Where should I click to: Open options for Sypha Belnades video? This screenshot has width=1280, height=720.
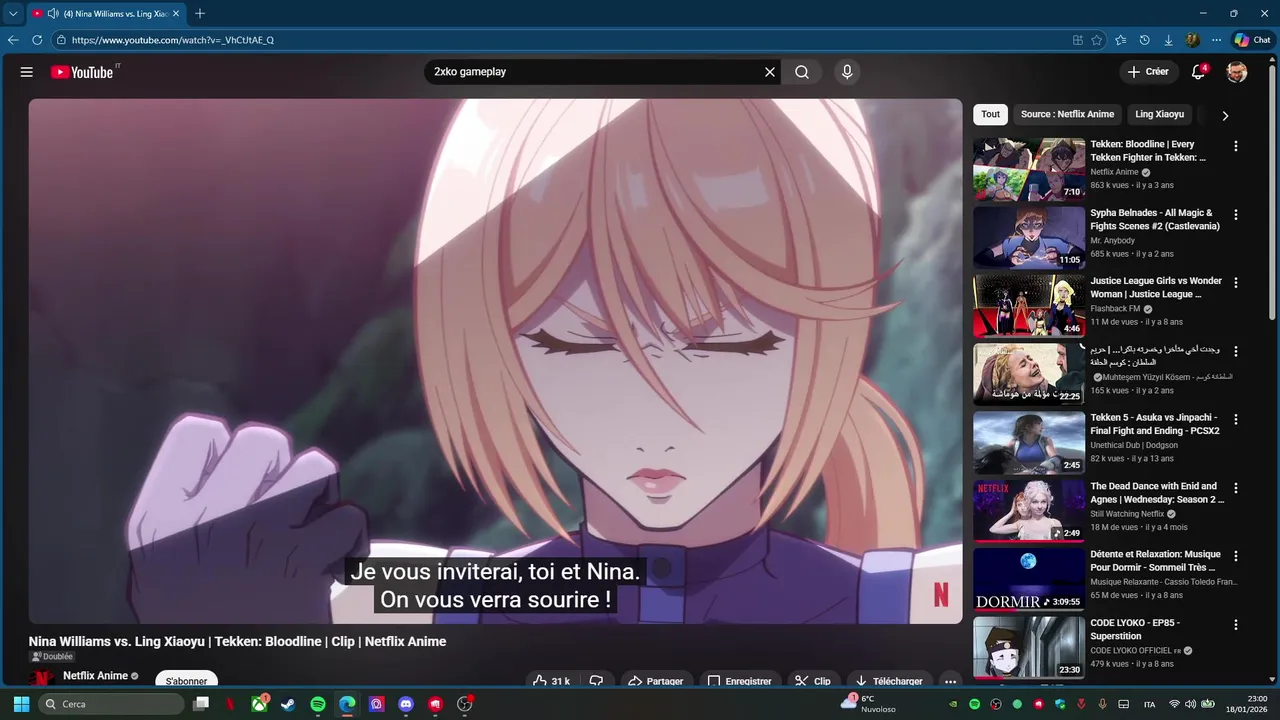1235,214
